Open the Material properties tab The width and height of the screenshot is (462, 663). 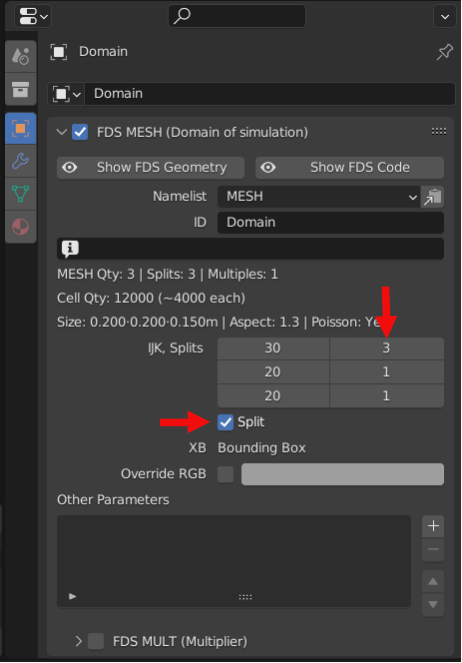point(20,227)
